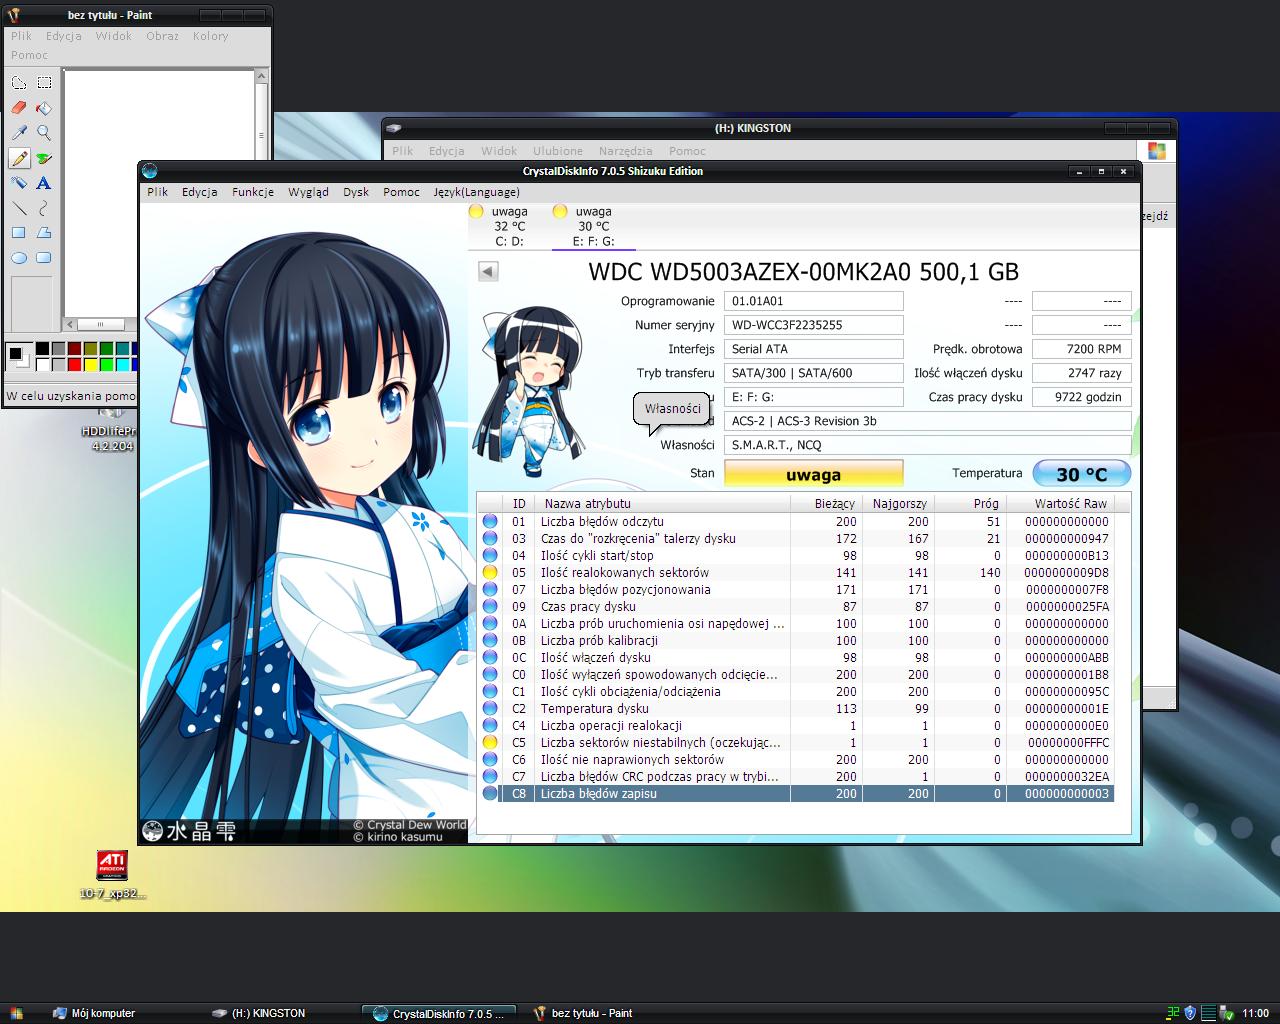
Task: Open the Plik menu in CrystalDiskInfo
Action: tap(158, 192)
